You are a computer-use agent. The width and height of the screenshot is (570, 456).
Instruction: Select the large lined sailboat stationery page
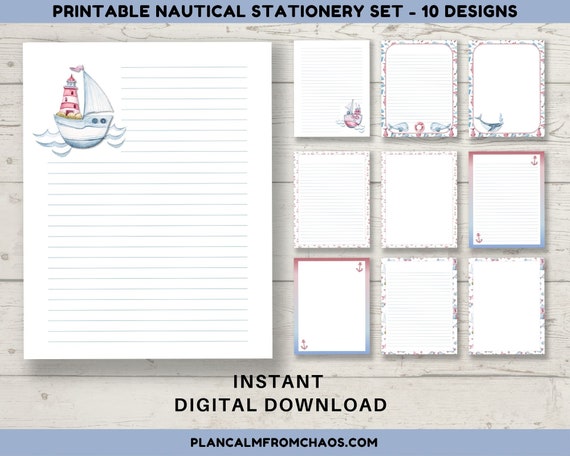pyautogui.click(x=148, y=200)
